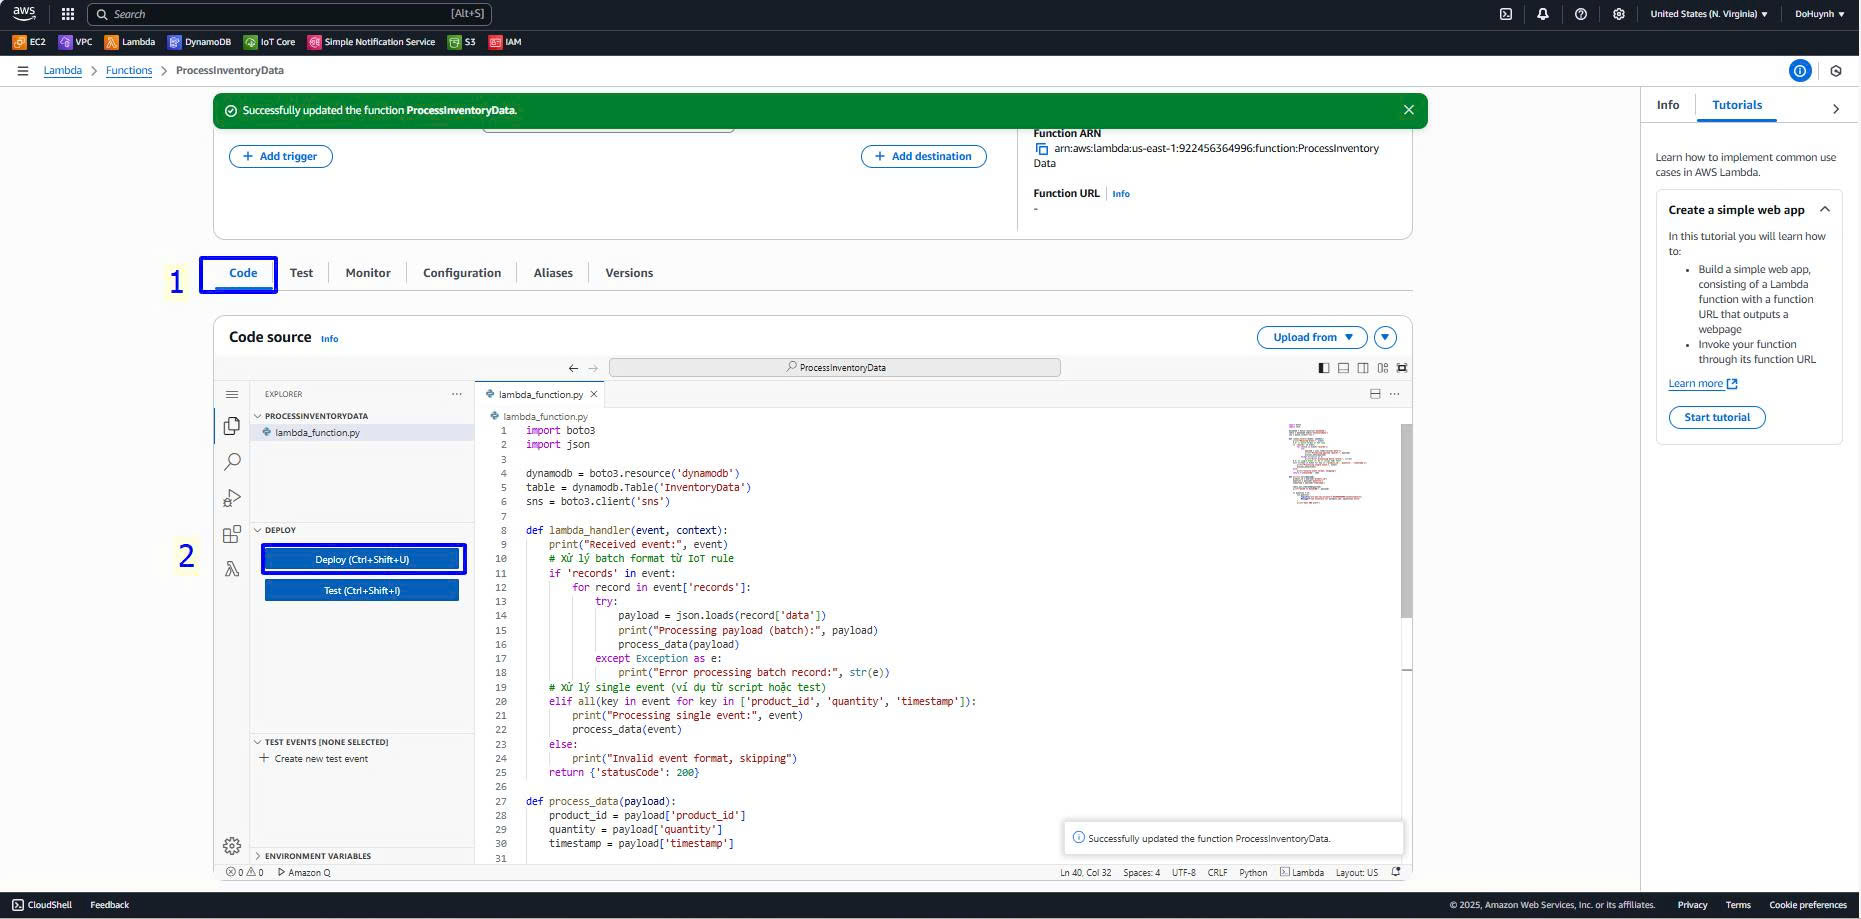Viewport: 1861px width, 919px height.
Task: Switch to the Monitor tab
Action: coord(367,273)
